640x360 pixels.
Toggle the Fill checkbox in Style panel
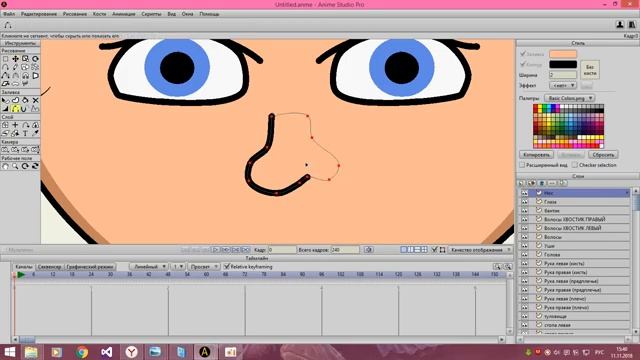pos(523,53)
